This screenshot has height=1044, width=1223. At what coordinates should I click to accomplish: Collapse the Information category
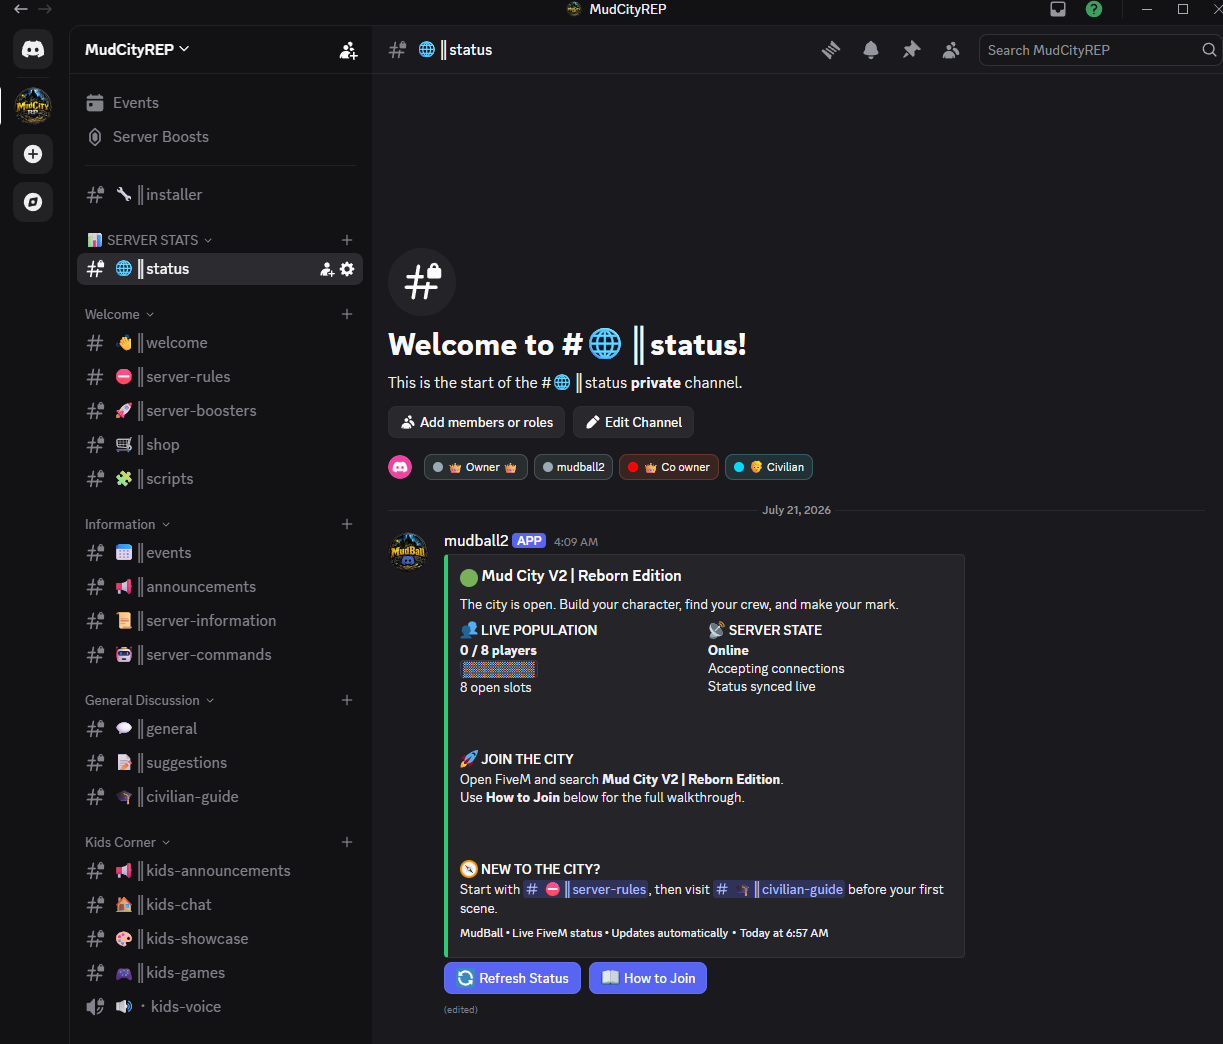(127, 524)
